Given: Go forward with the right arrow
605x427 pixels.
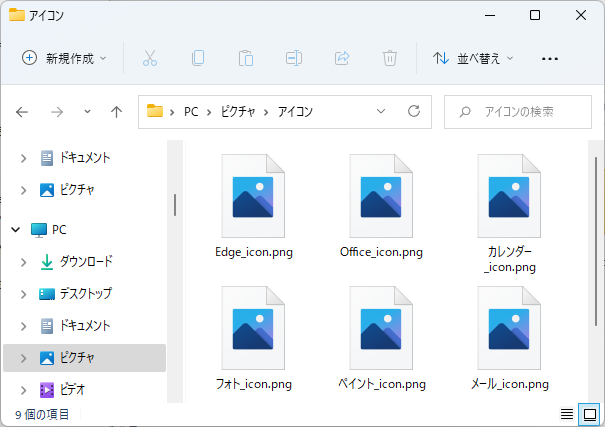Looking at the screenshot, I should (x=57, y=112).
